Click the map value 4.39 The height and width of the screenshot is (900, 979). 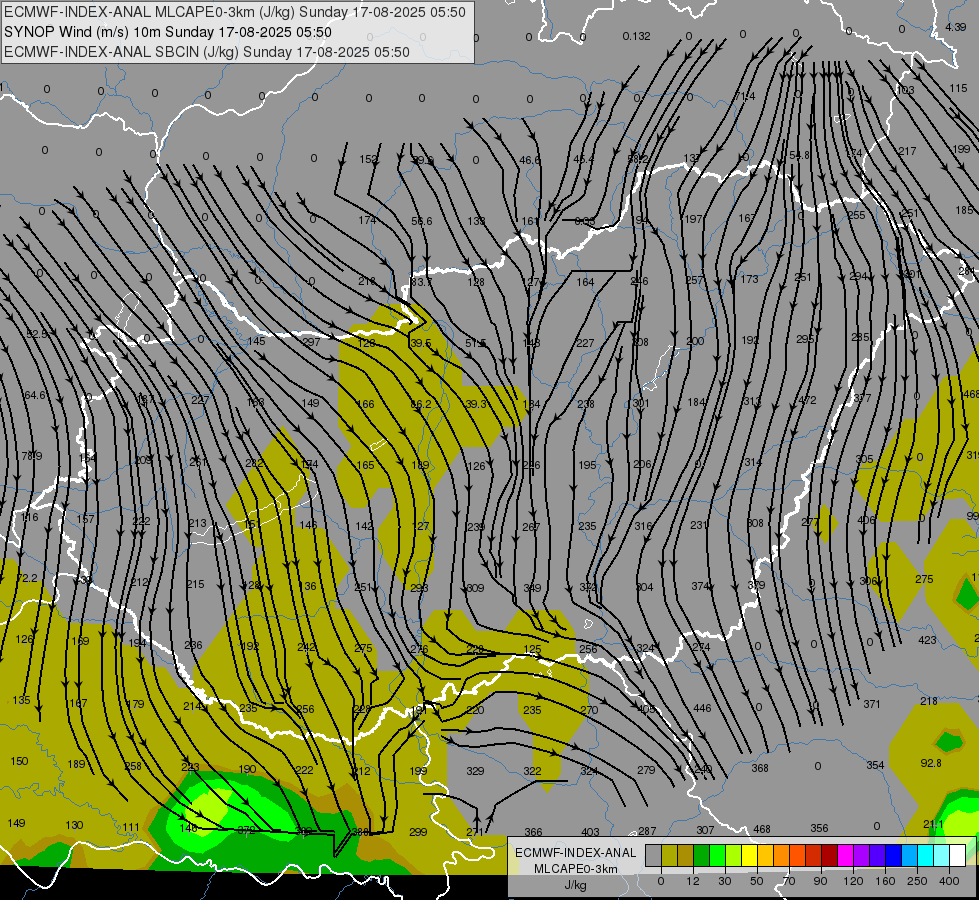click(x=955, y=27)
